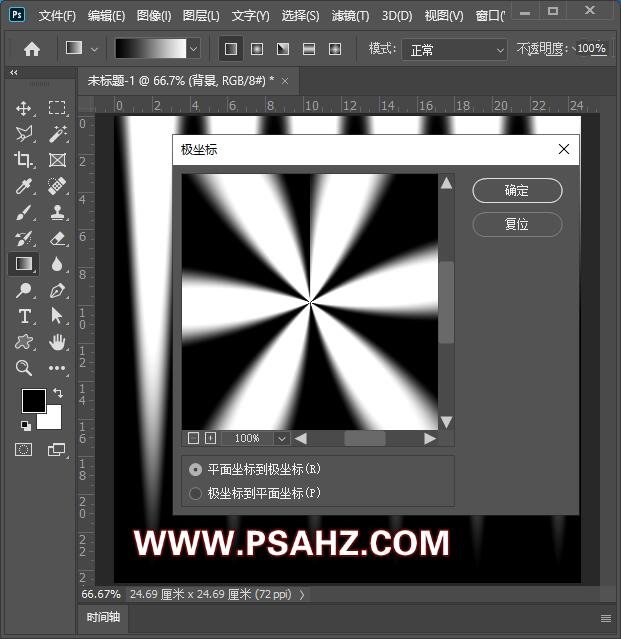Select the Clone Stamp tool
The height and width of the screenshot is (639, 621).
57,212
